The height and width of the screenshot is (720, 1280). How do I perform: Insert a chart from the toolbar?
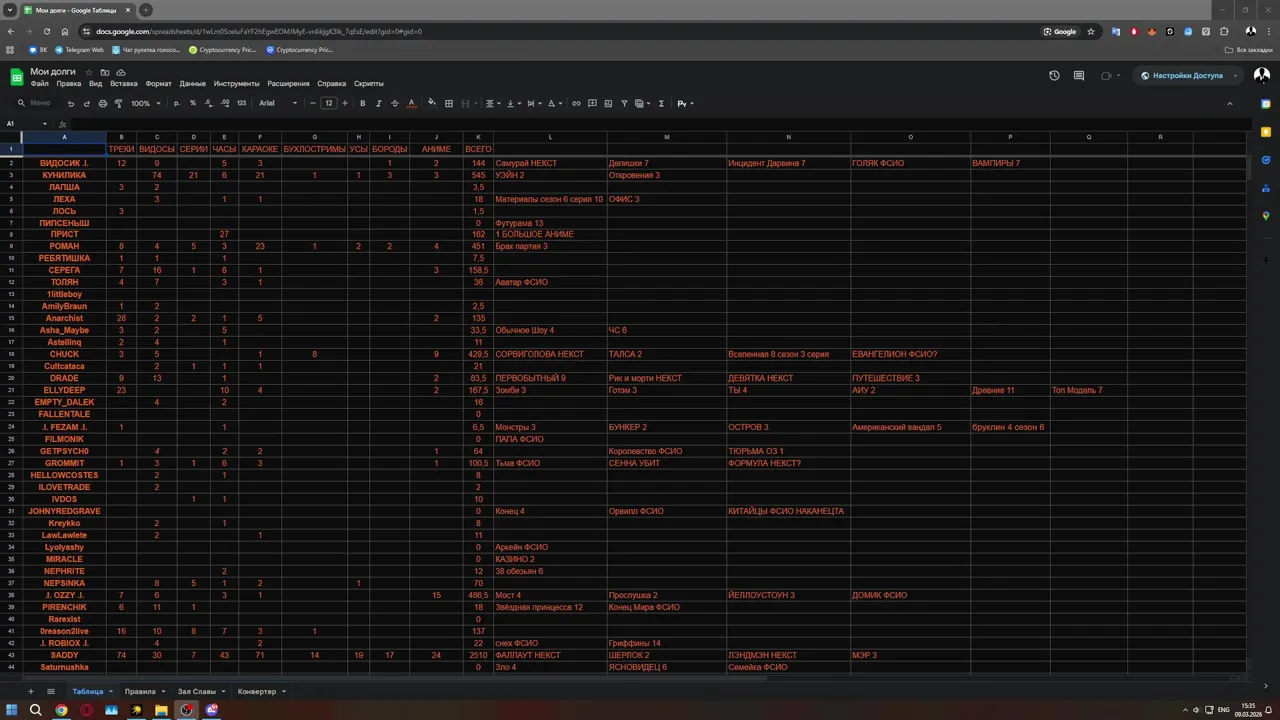click(x=608, y=103)
